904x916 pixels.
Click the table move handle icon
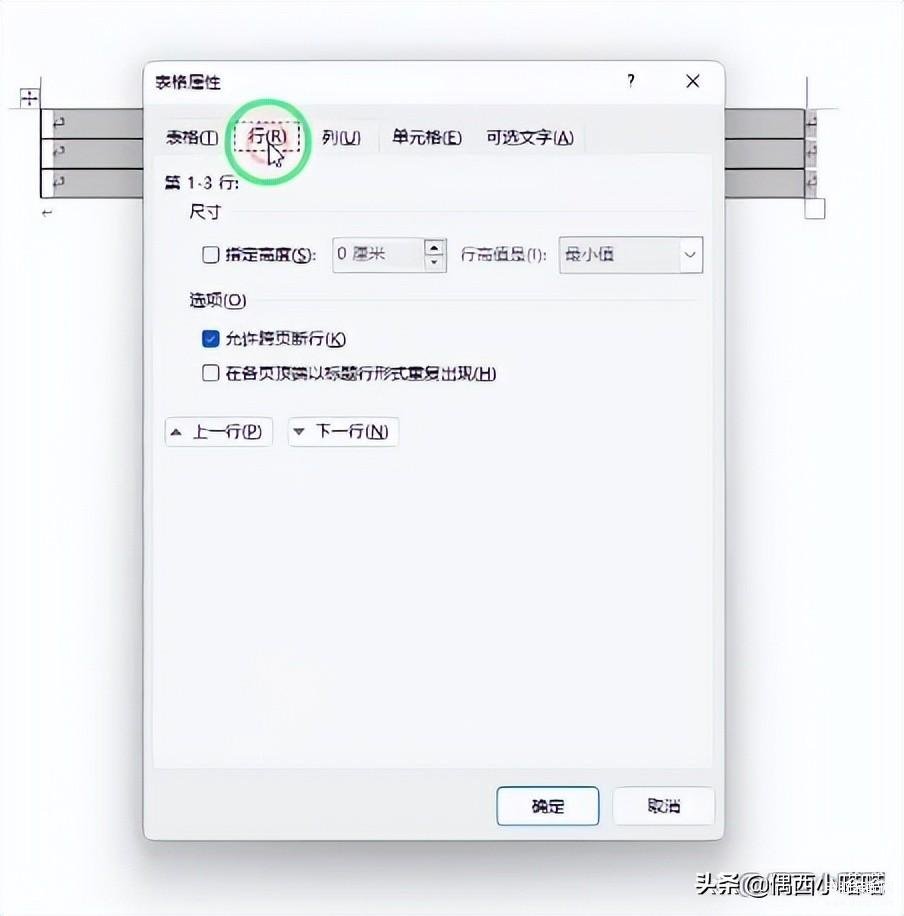click(29, 98)
